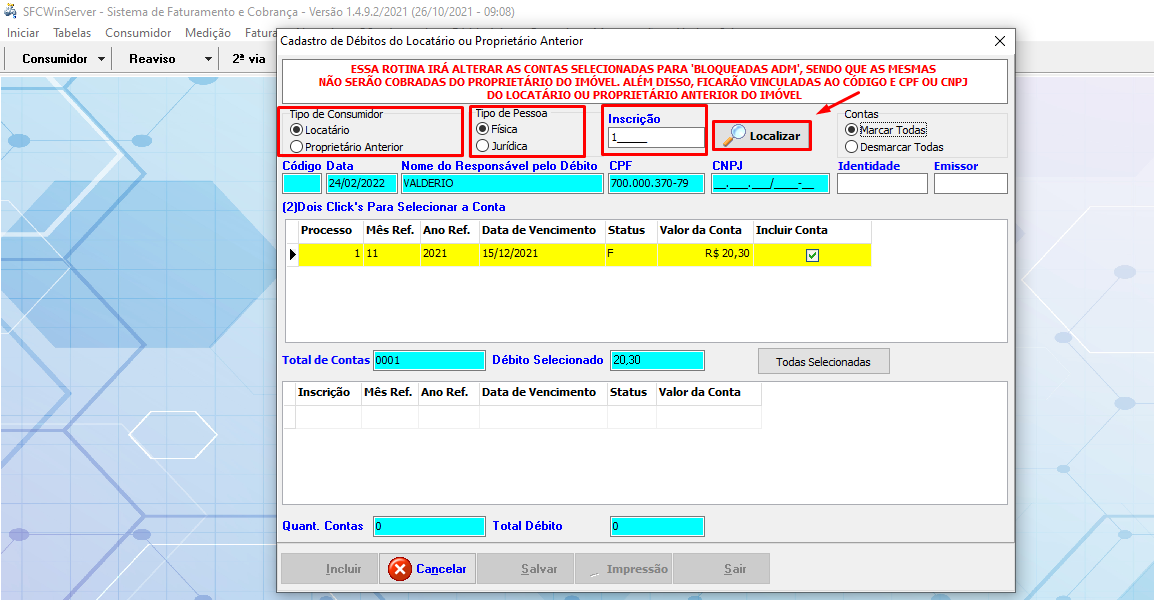Click the Nome do Responsável field
Viewport: 1154px width, 600px height.
pos(501,184)
